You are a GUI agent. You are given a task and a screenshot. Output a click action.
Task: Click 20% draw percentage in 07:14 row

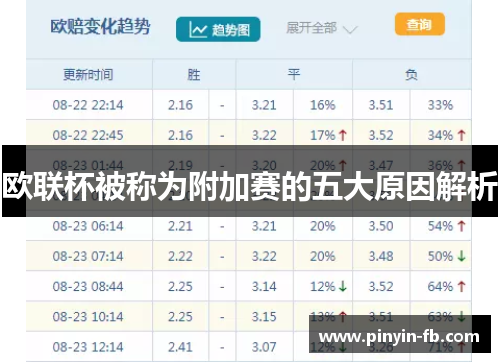coord(323,256)
